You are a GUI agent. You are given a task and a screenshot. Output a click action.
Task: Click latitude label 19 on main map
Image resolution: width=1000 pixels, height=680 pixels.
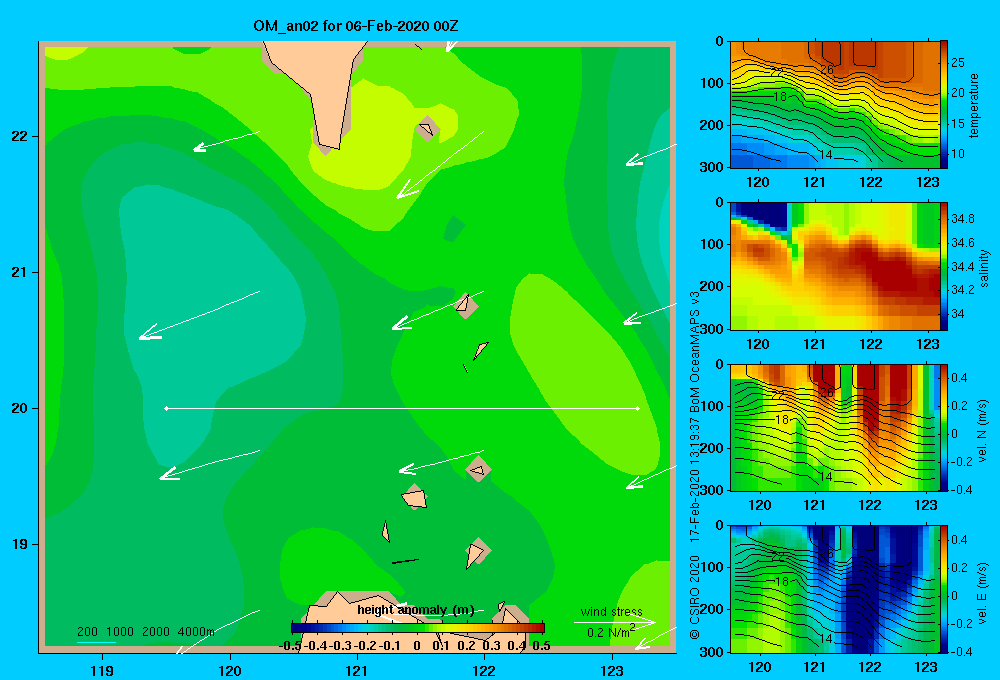point(19,544)
